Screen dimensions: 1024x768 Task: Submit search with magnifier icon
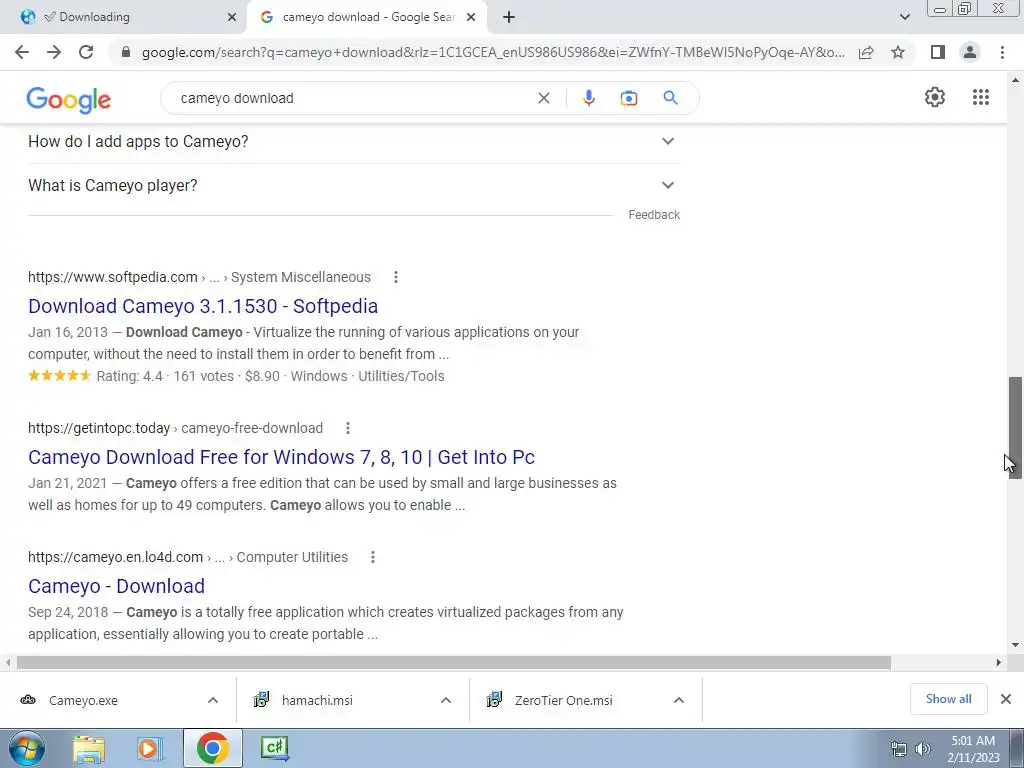click(x=670, y=98)
